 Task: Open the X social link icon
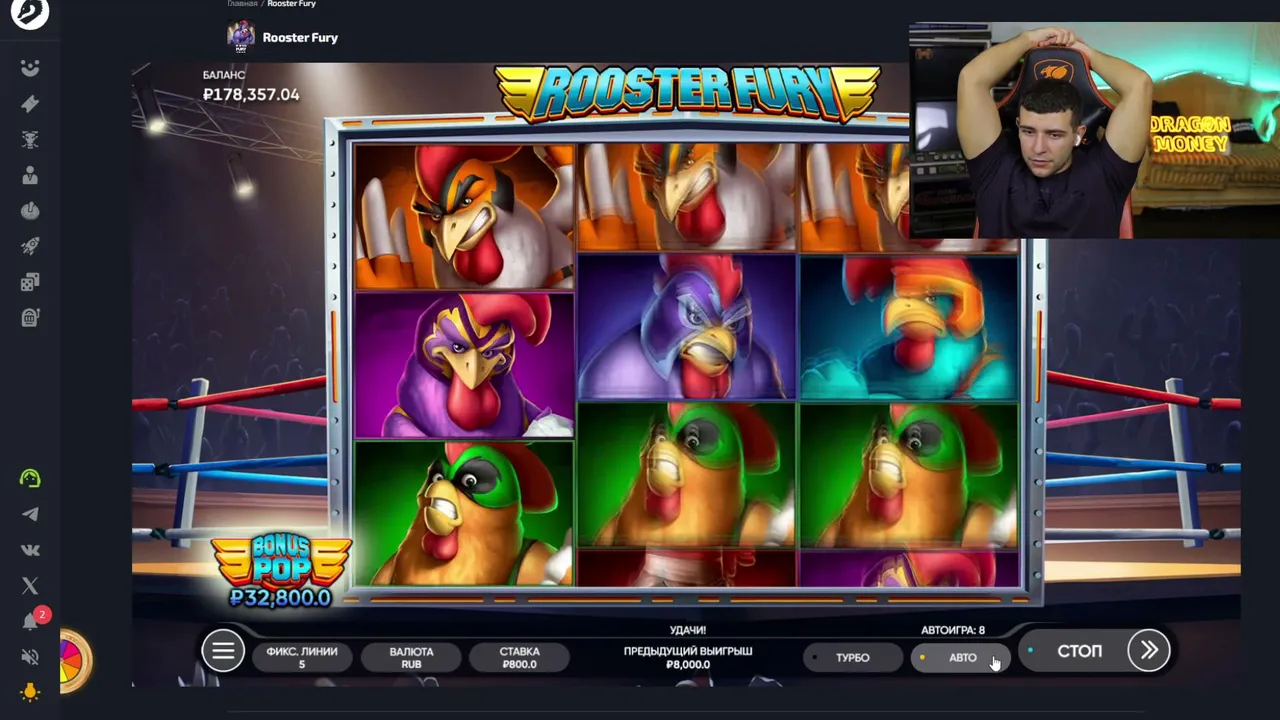30,586
